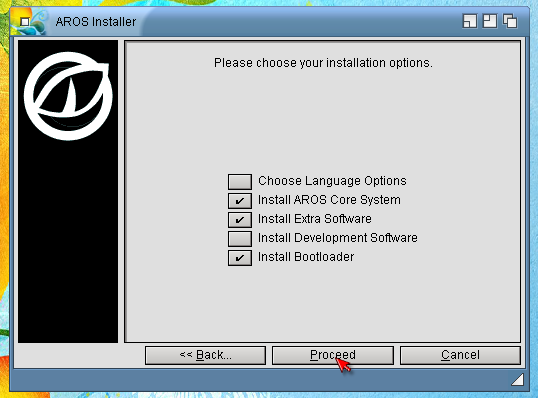Click the AROS cat-eye logo
538x398 pixels.
point(68,96)
